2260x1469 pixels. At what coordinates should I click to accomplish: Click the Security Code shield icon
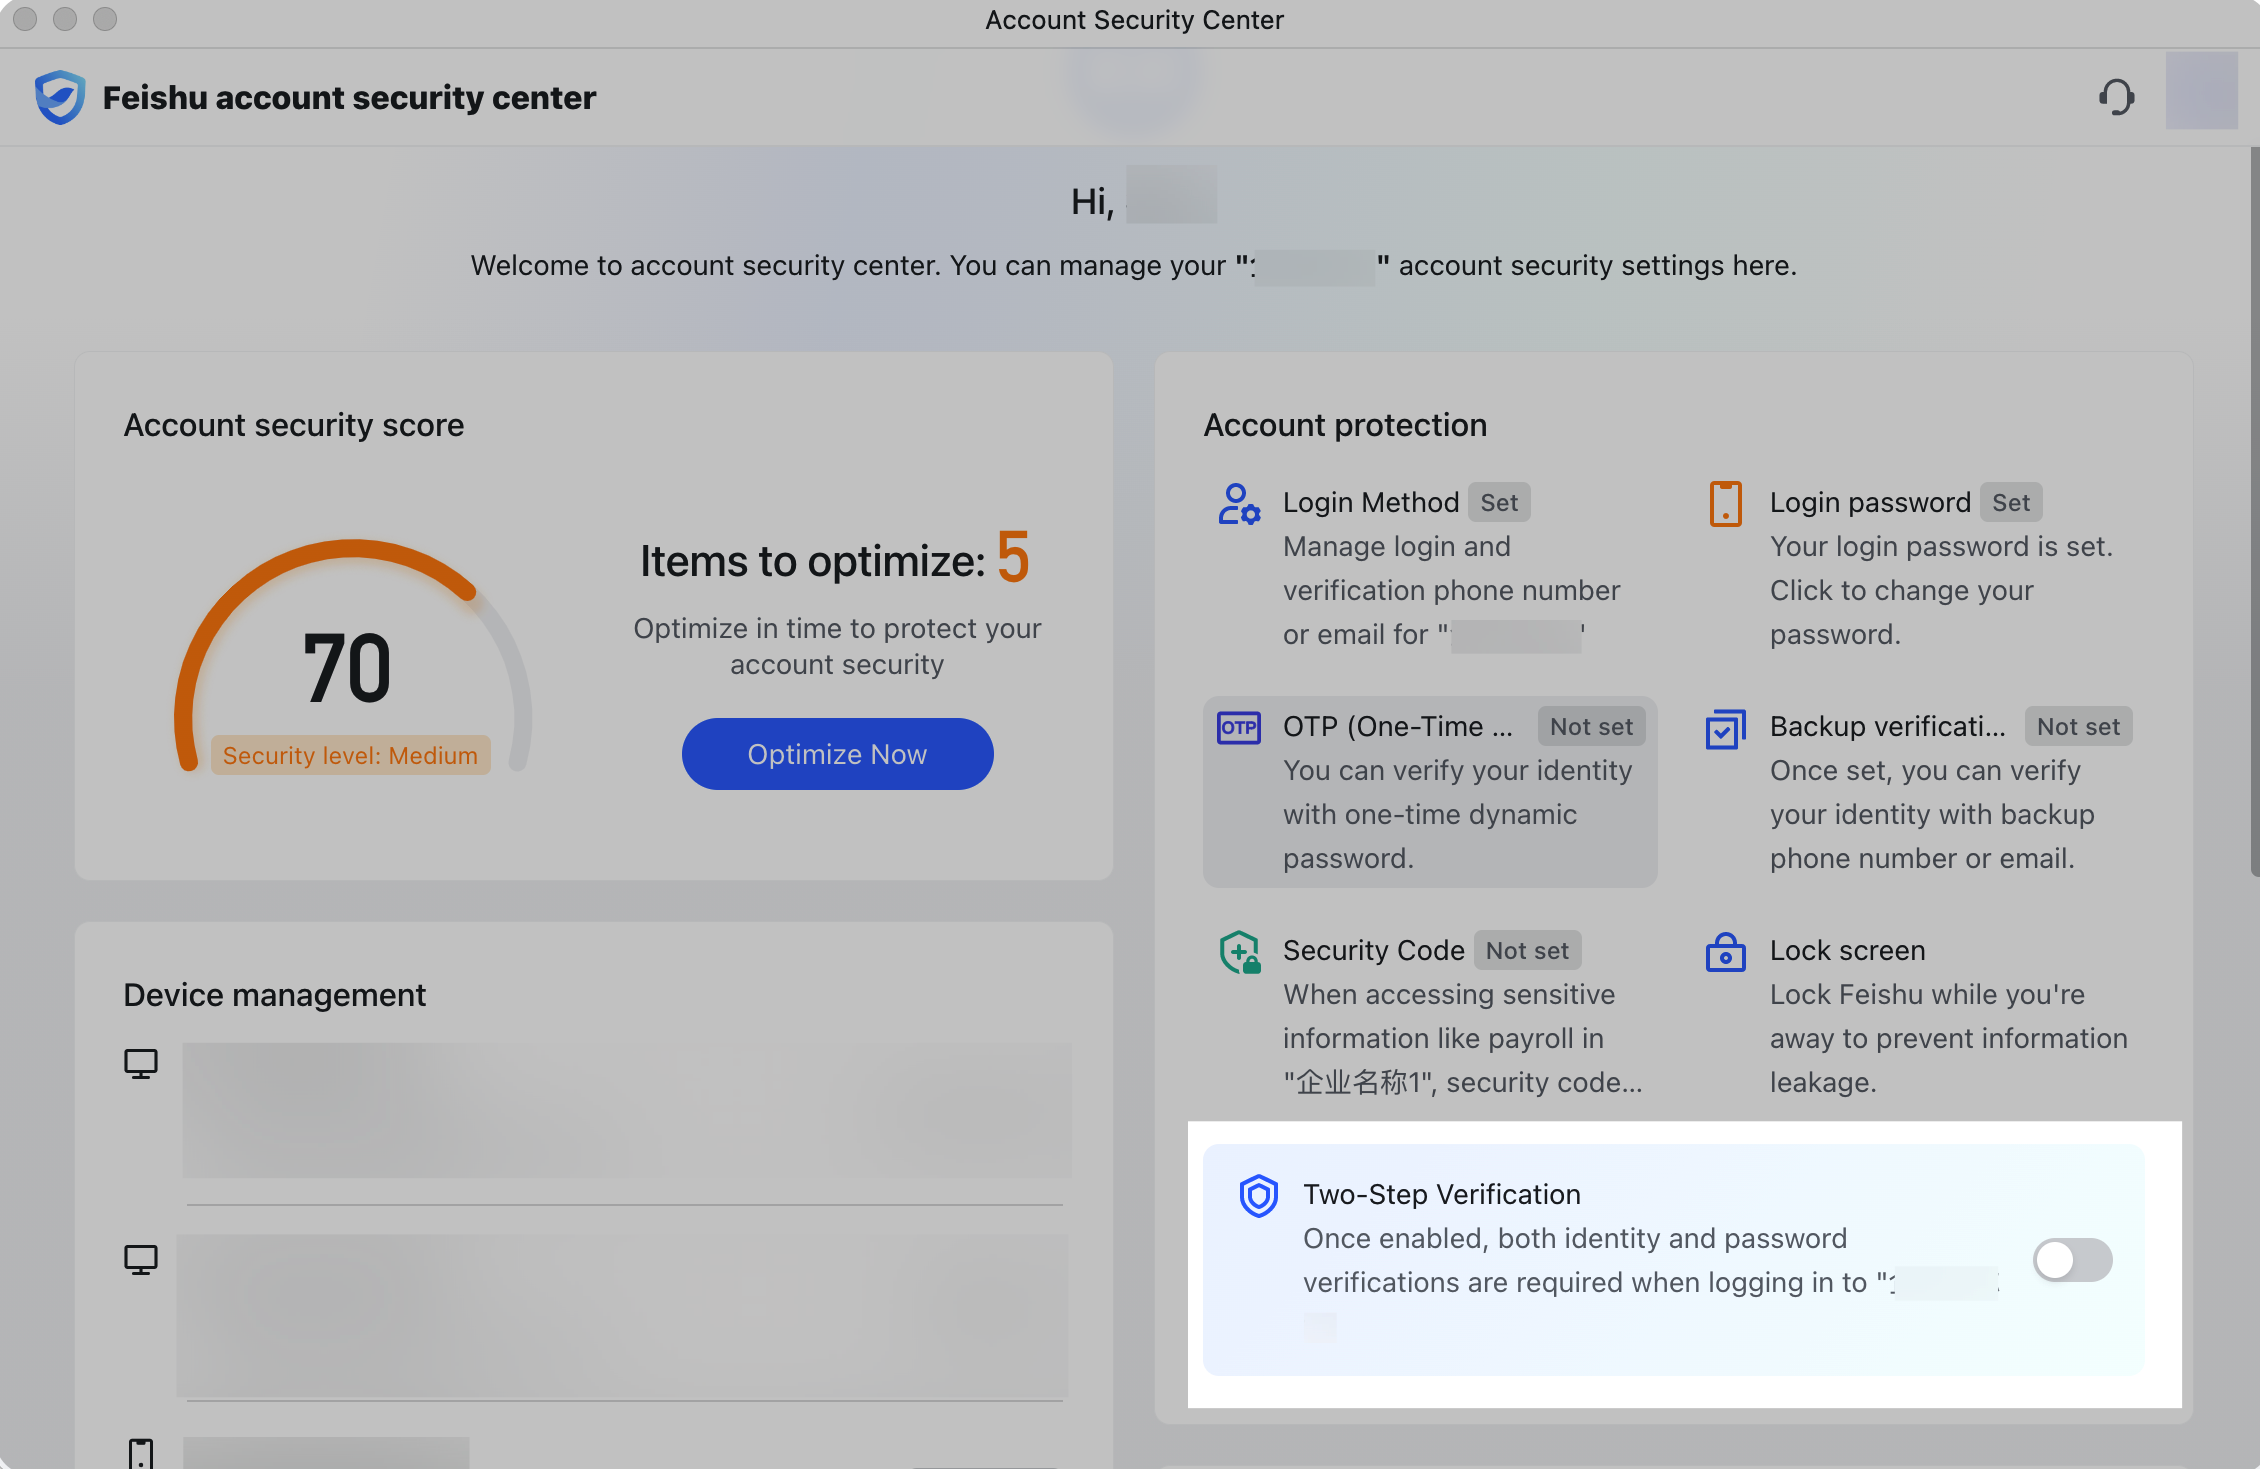click(1238, 952)
